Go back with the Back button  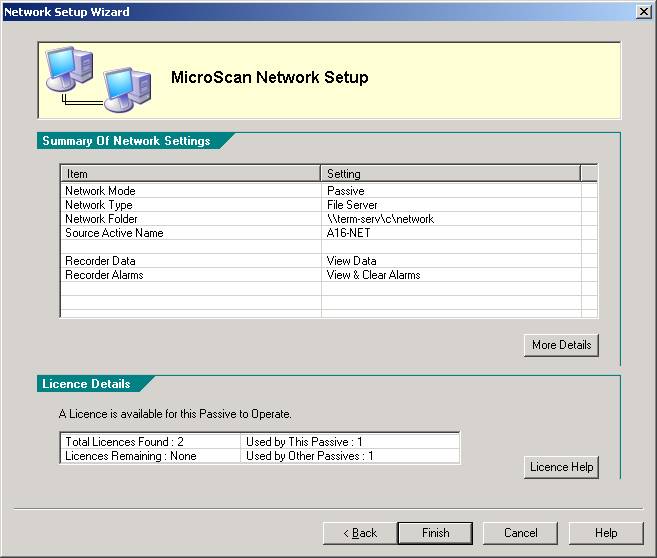click(360, 533)
